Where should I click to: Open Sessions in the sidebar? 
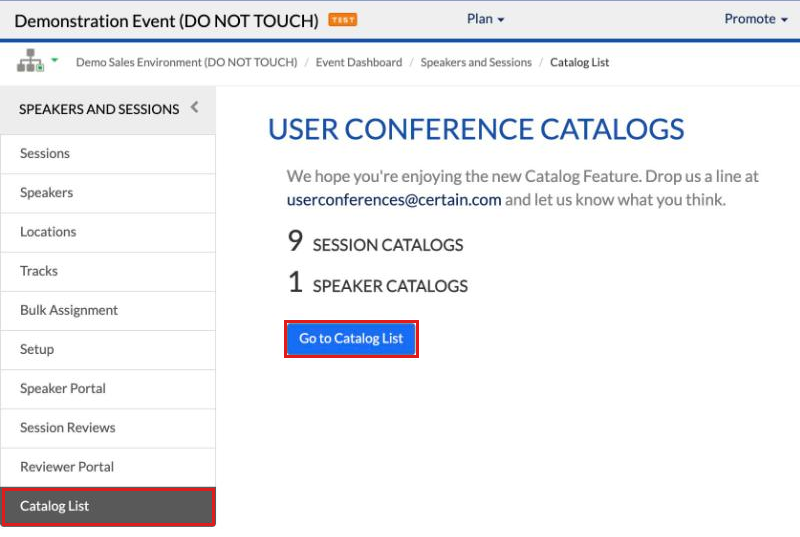[x=108, y=154]
